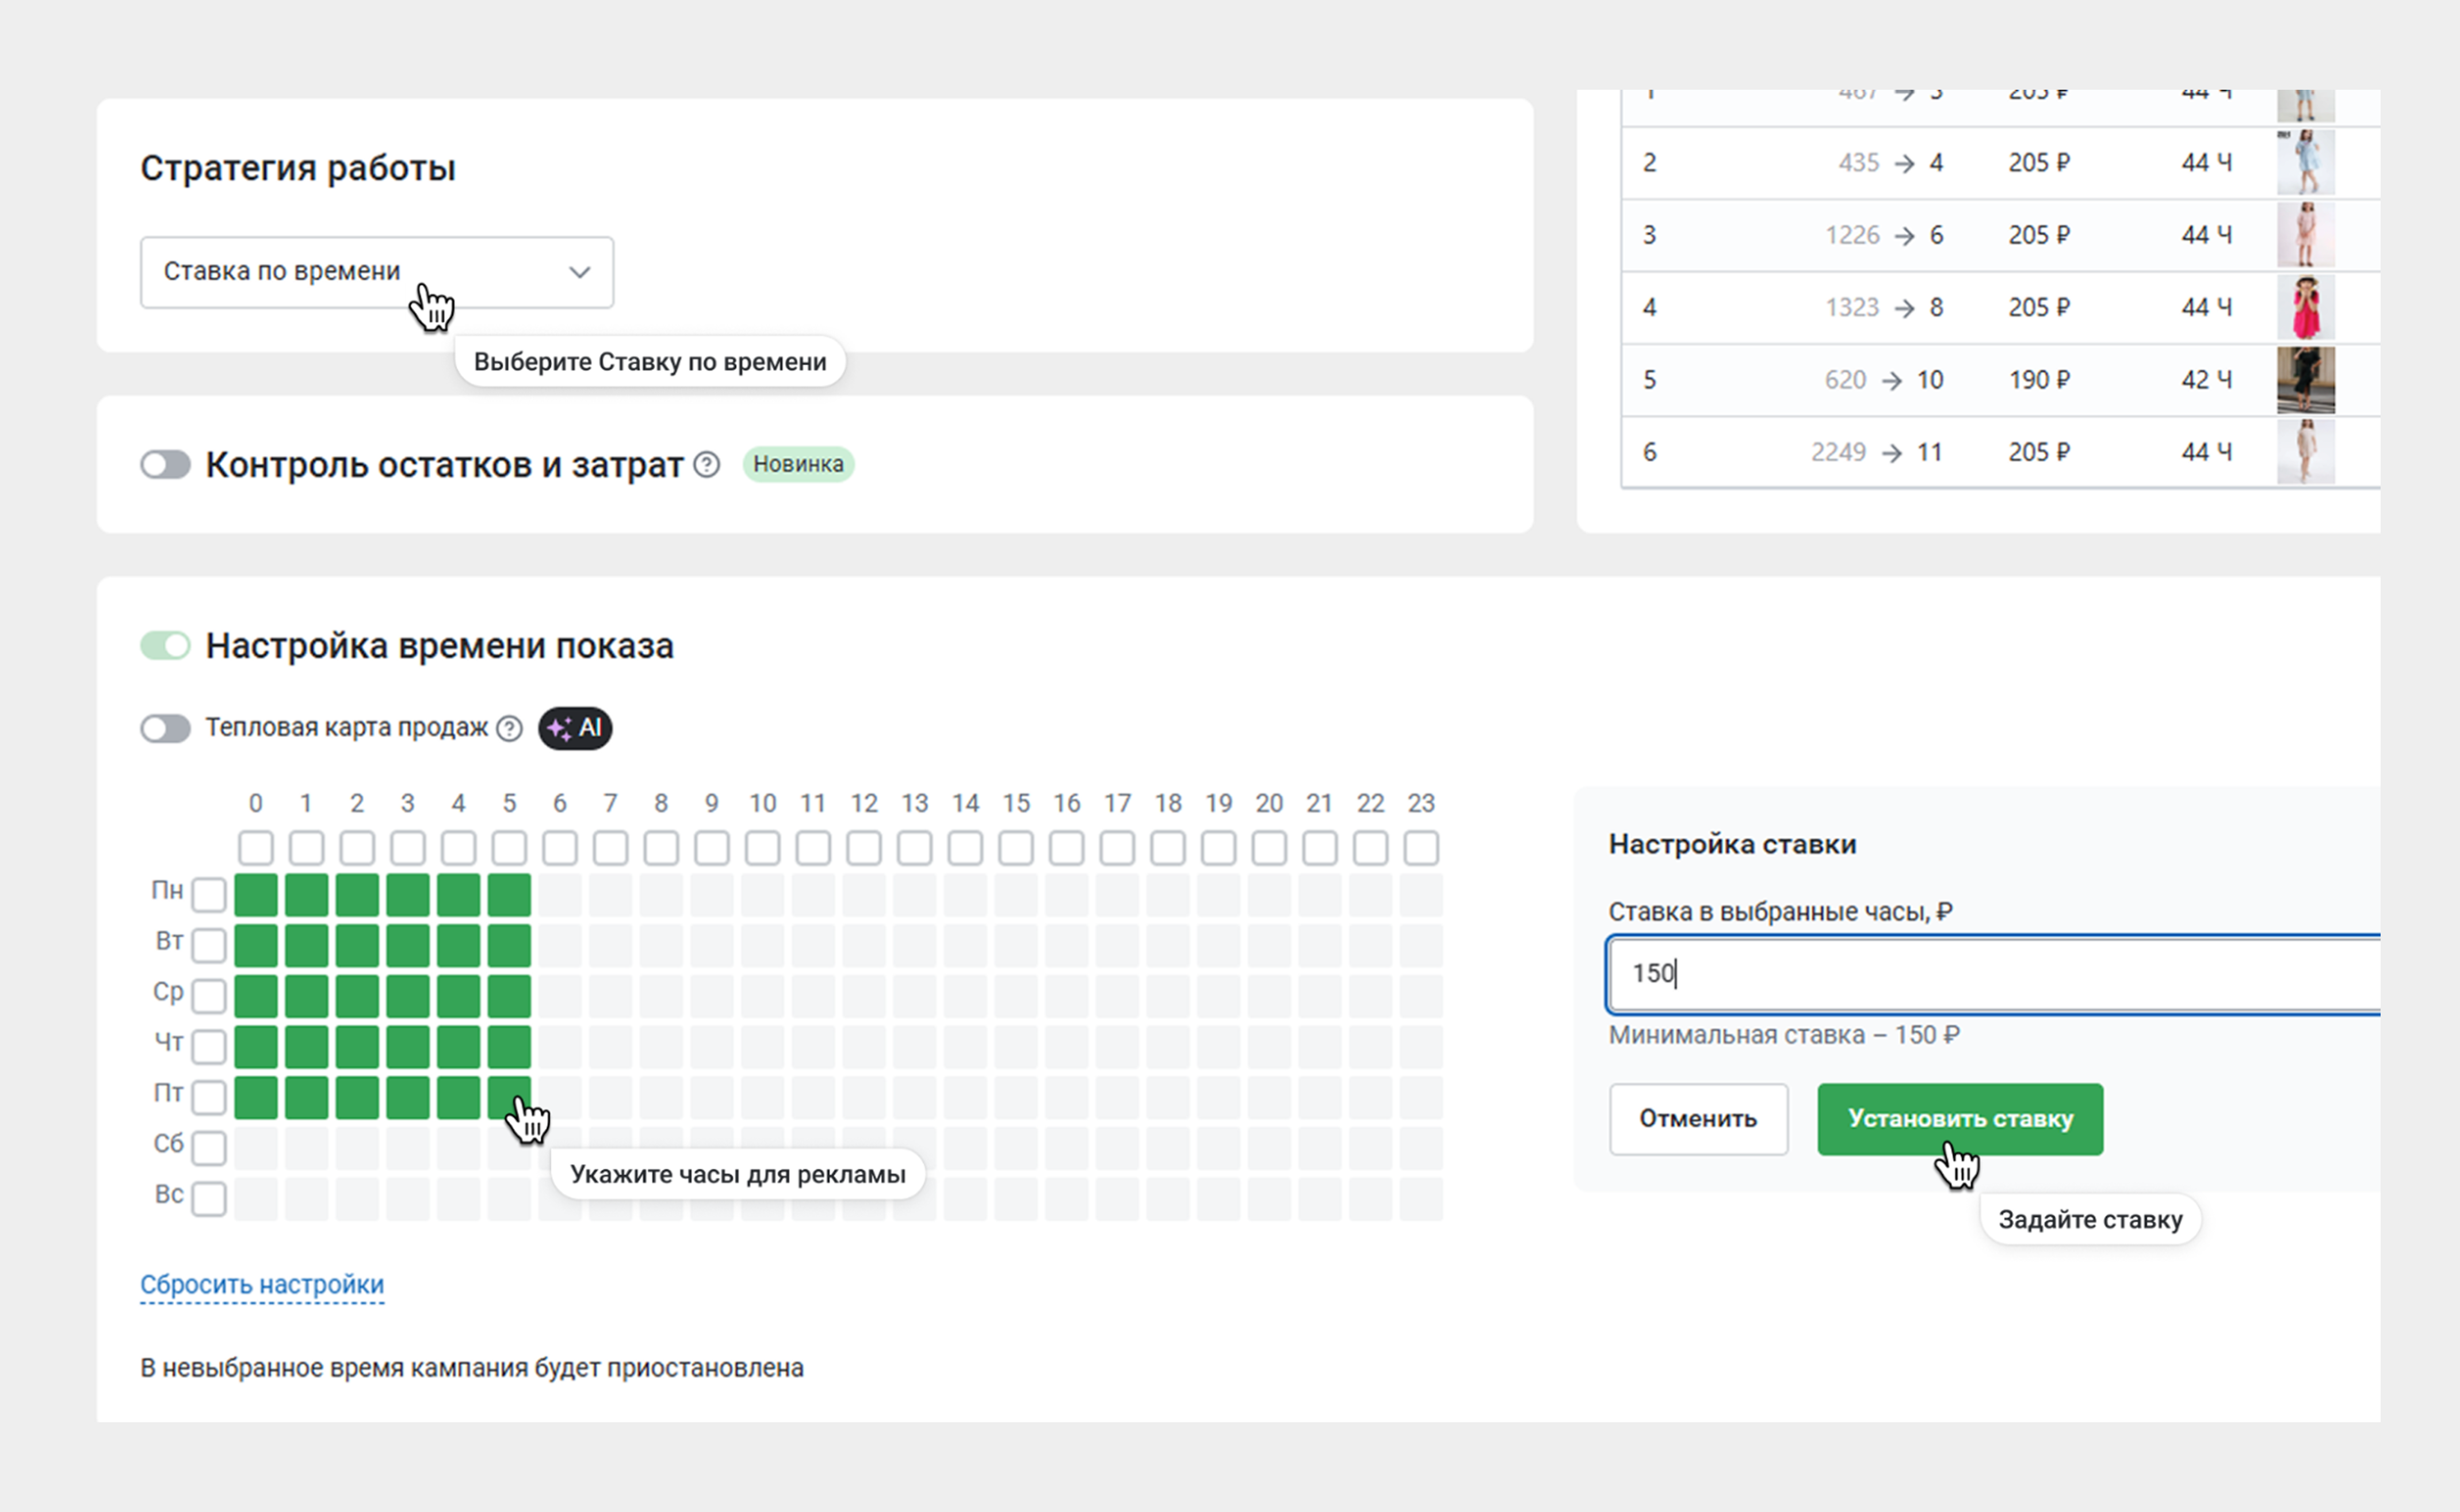Enable the Тепловая карта продаж switch

pos(165,728)
